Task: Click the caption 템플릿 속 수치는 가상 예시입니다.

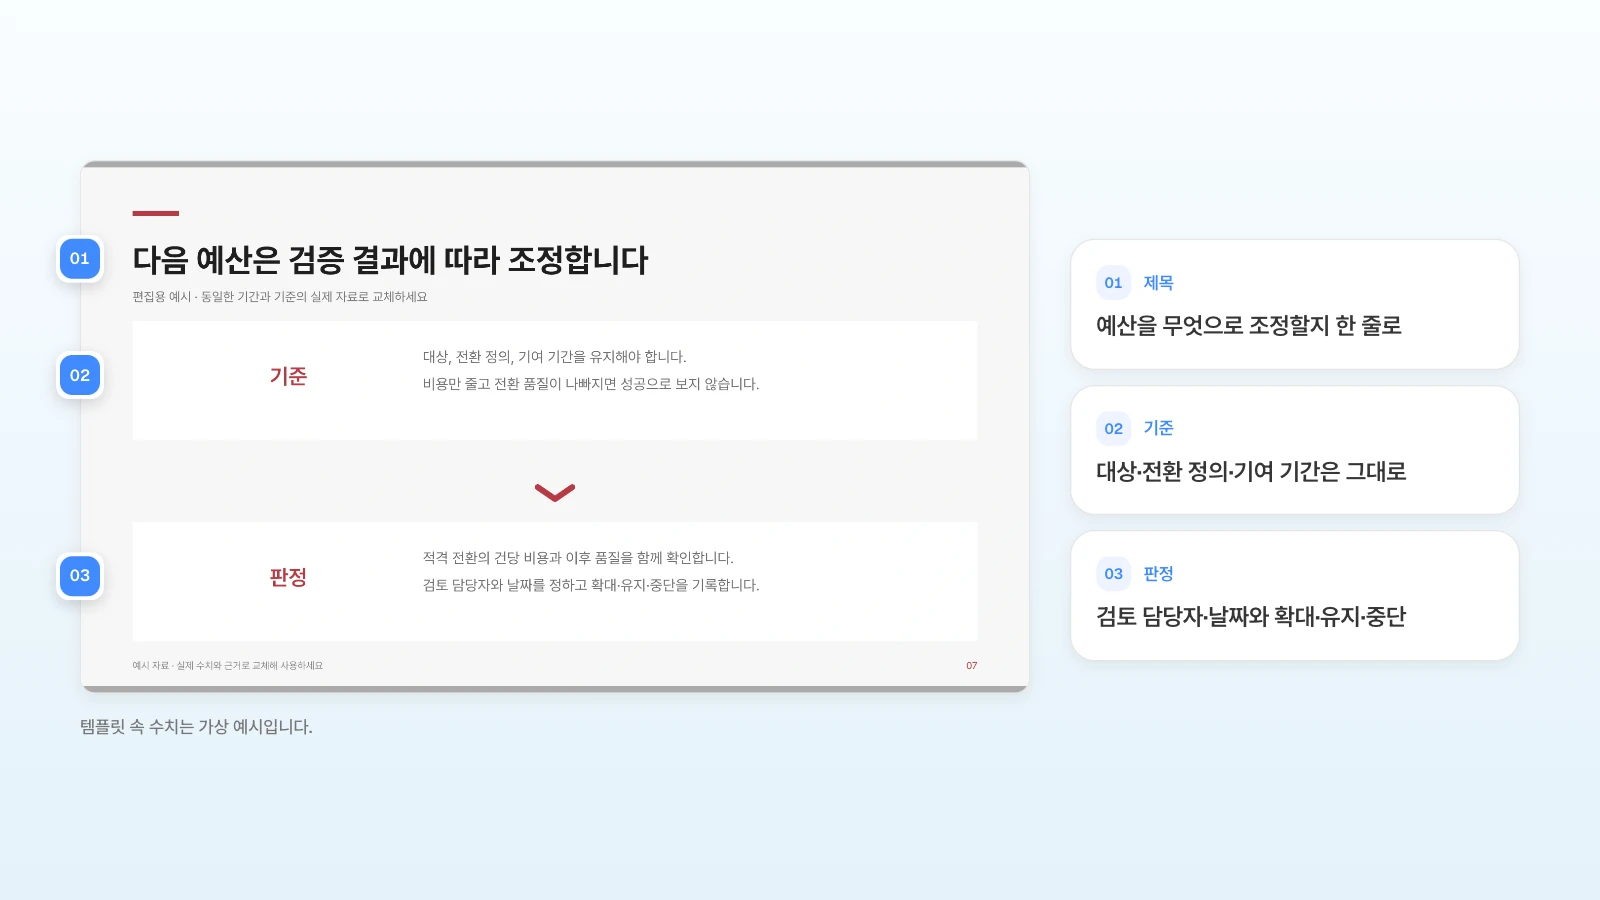Action: point(196,727)
